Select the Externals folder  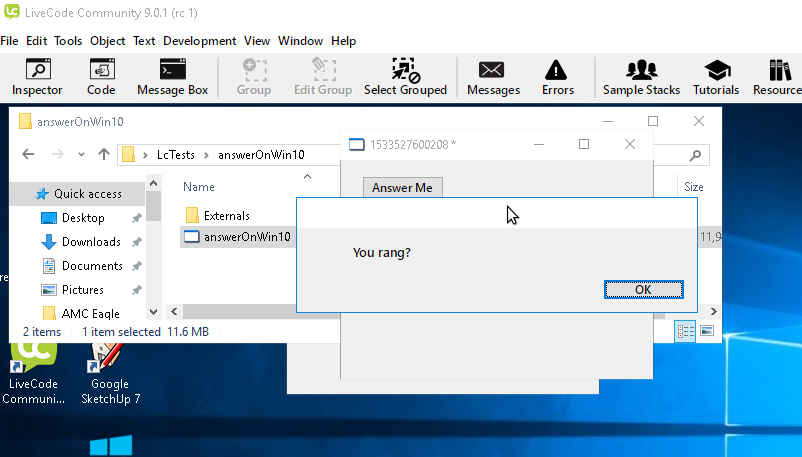coord(226,215)
